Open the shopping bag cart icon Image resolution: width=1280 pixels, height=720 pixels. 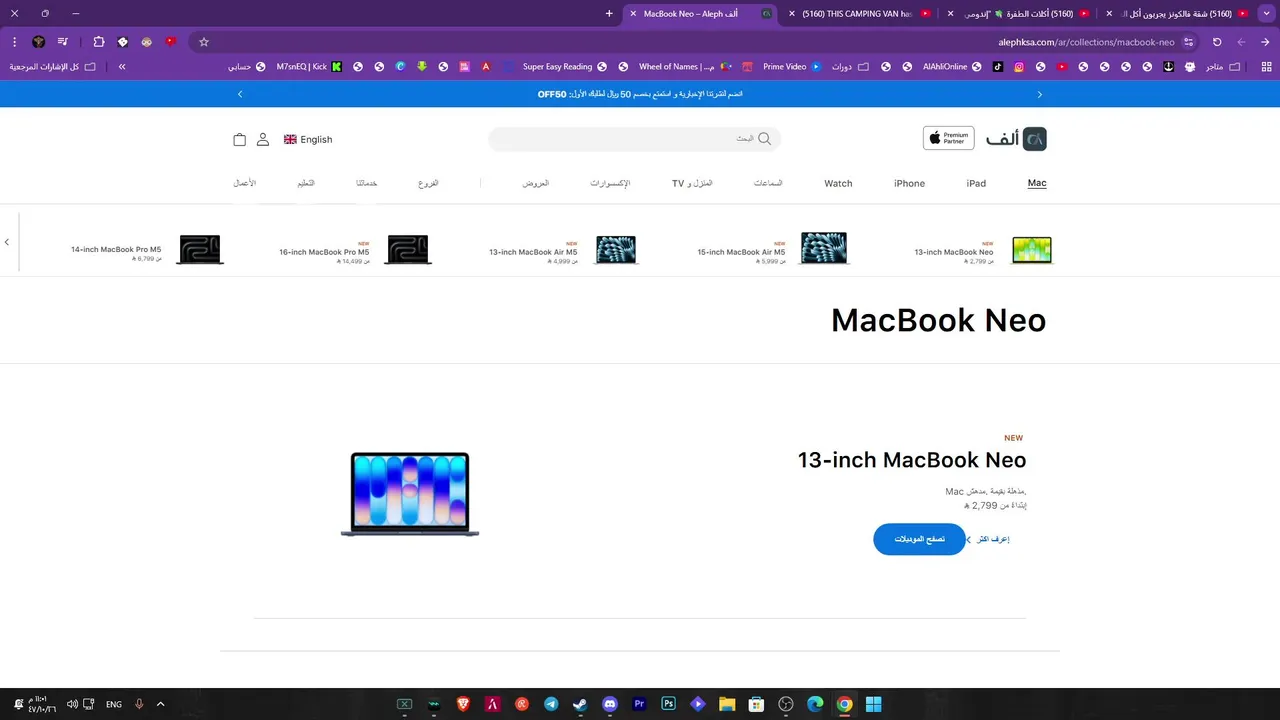click(x=239, y=140)
